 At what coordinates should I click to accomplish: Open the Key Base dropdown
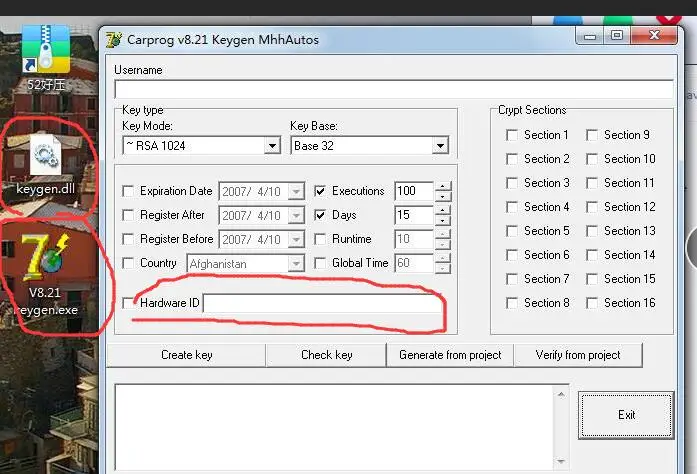(440, 146)
